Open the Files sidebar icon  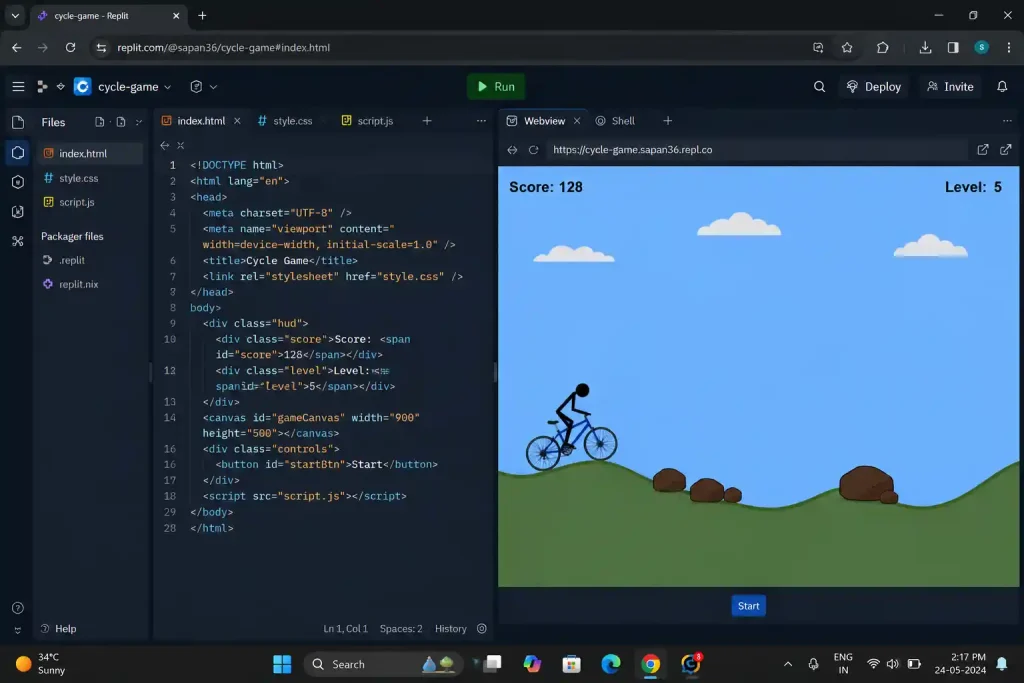tap(18, 122)
